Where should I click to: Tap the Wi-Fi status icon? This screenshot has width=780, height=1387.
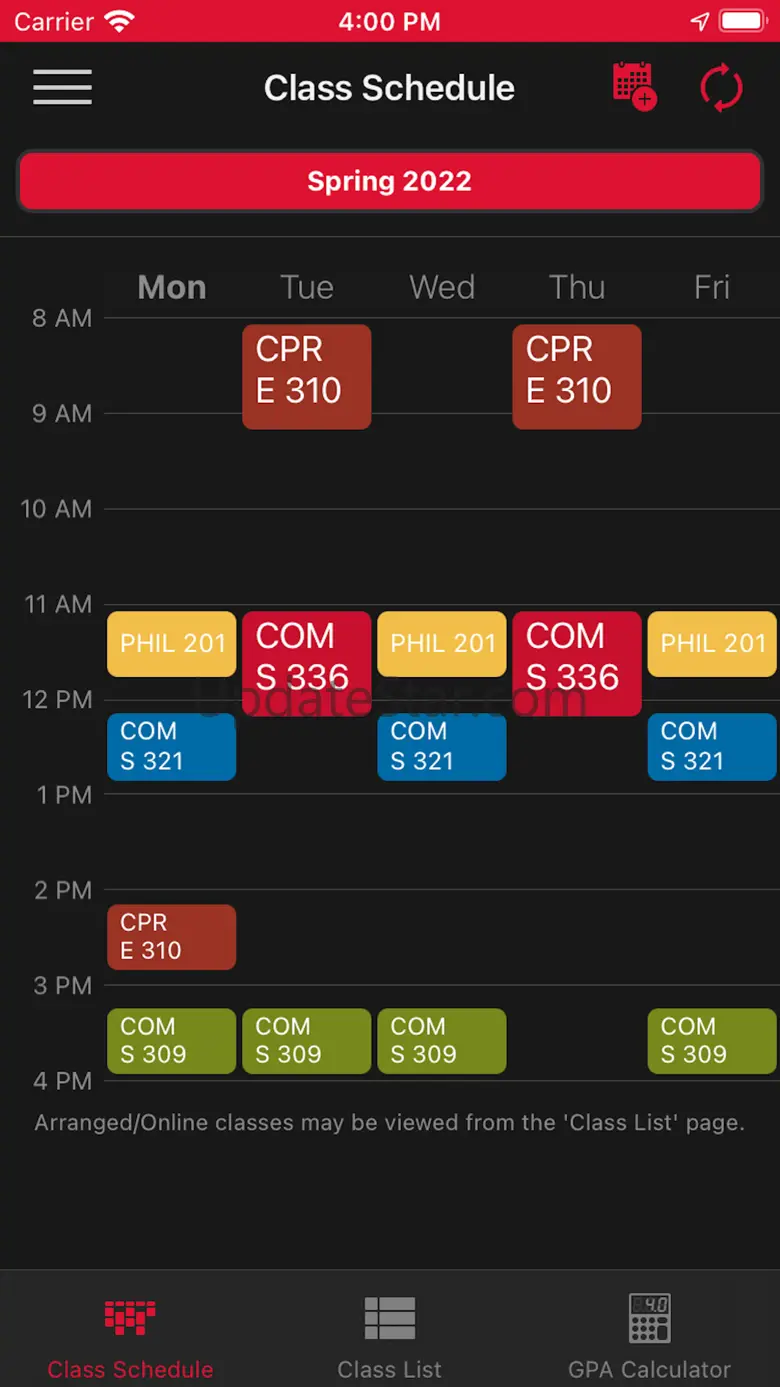(119, 21)
